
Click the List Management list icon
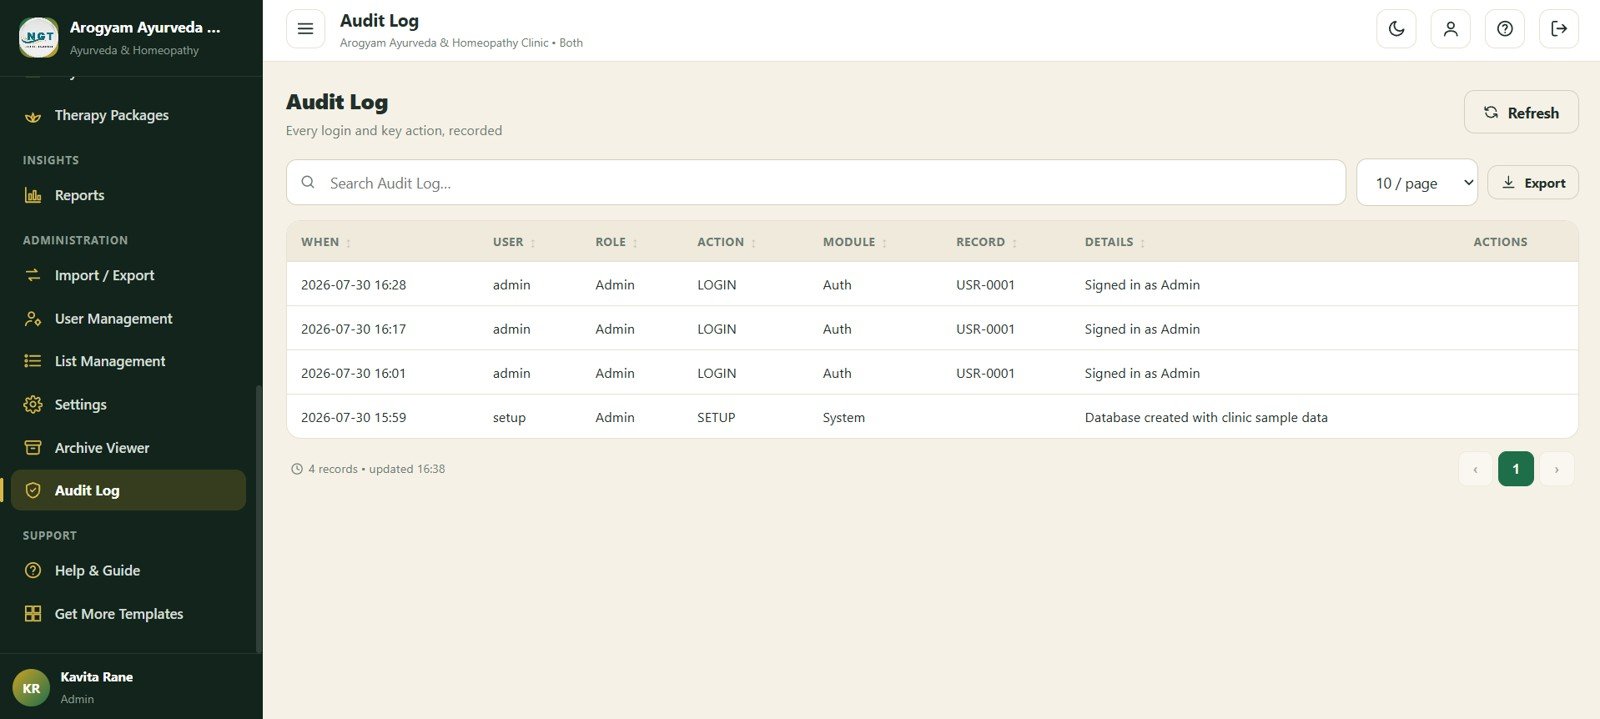(x=33, y=361)
